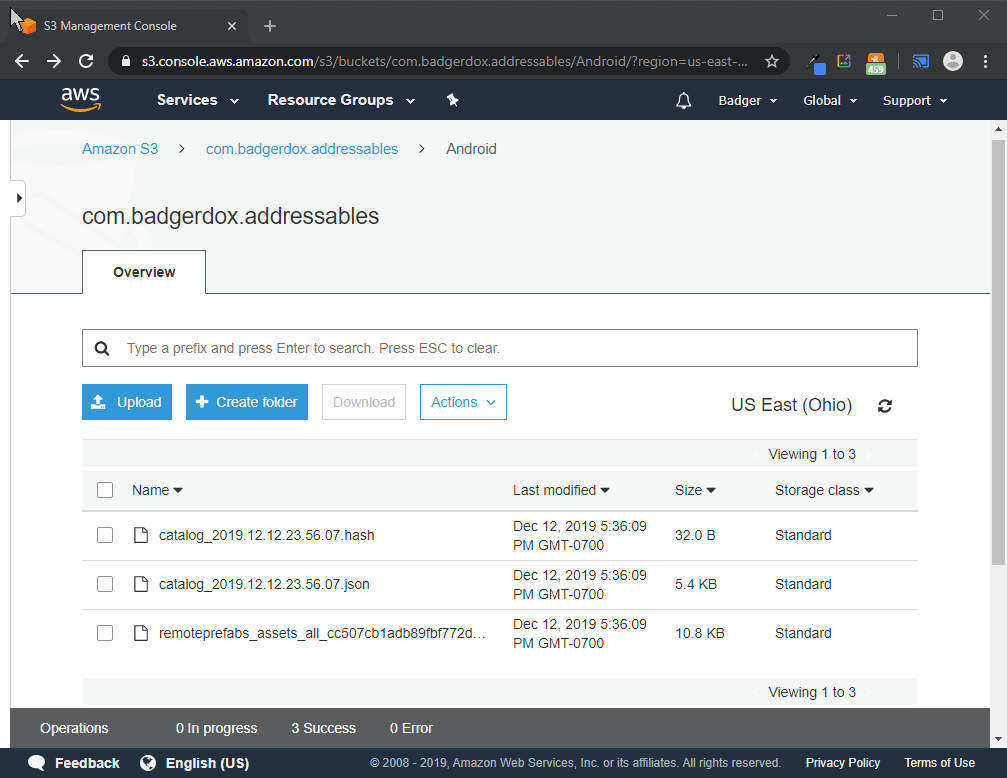Click the 0 In progress operations status
The height and width of the screenshot is (778, 1007).
click(216, 728)
